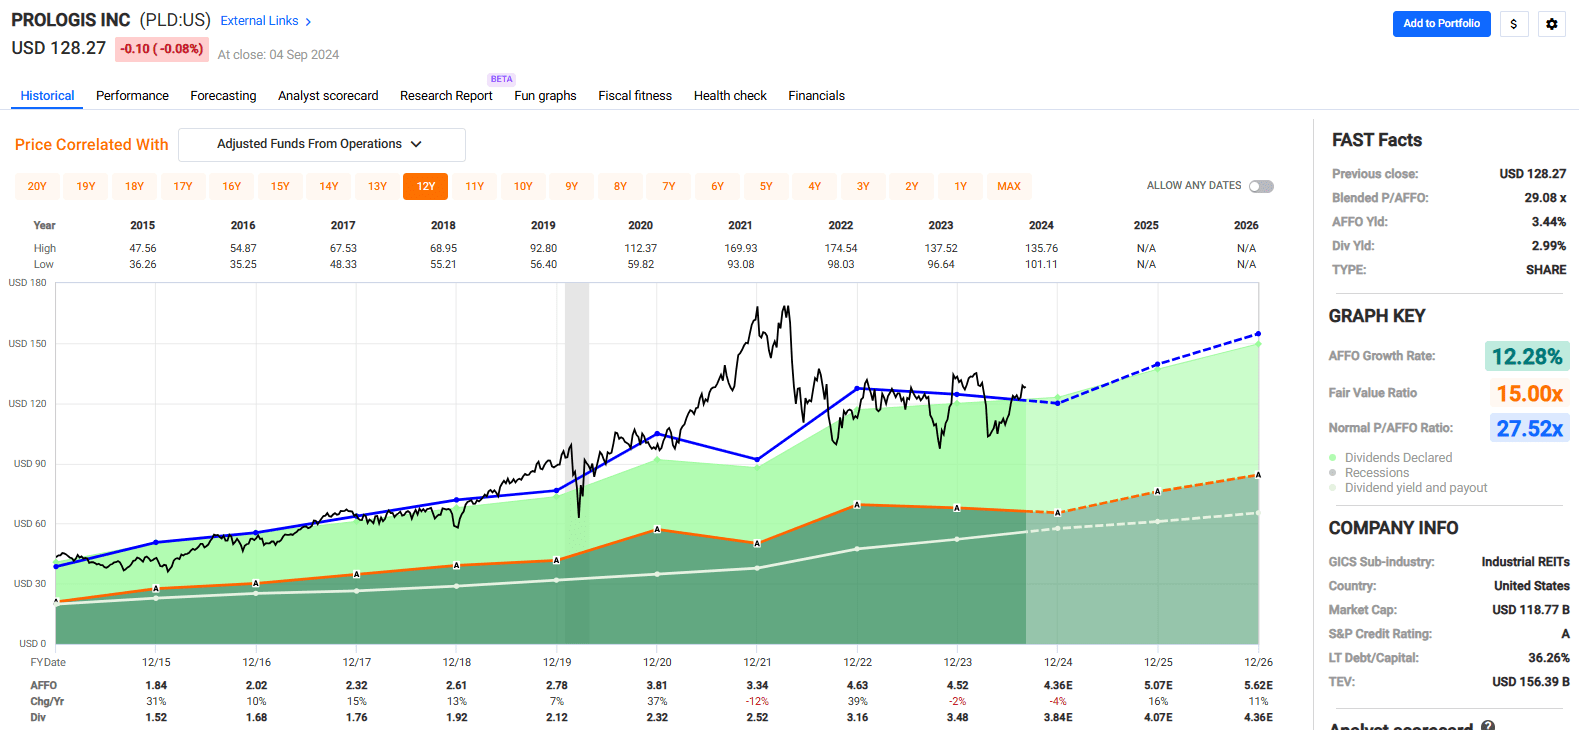The width and height of the screenshot is (1579, 730).
Task: Click the Div Yld value 2.99%
Action: click(x=1549, y=246)
